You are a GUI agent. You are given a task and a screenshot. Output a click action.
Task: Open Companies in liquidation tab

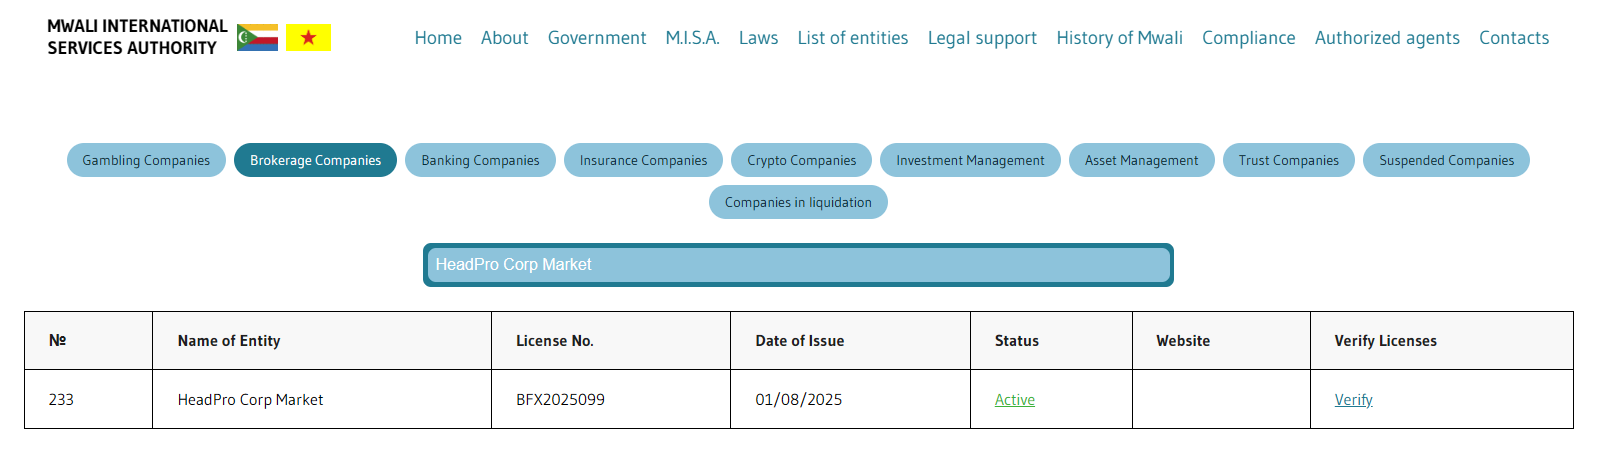coord(798,202)
